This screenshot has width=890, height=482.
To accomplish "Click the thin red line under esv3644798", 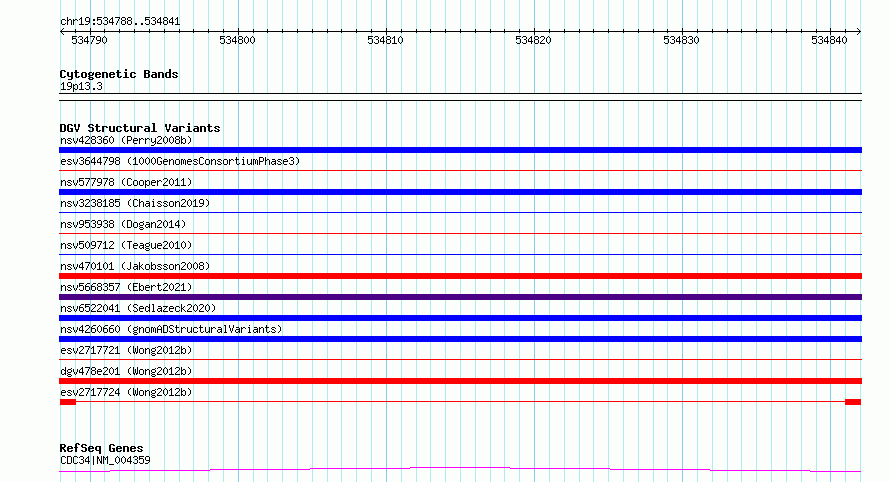I will [x=460, y=170].
